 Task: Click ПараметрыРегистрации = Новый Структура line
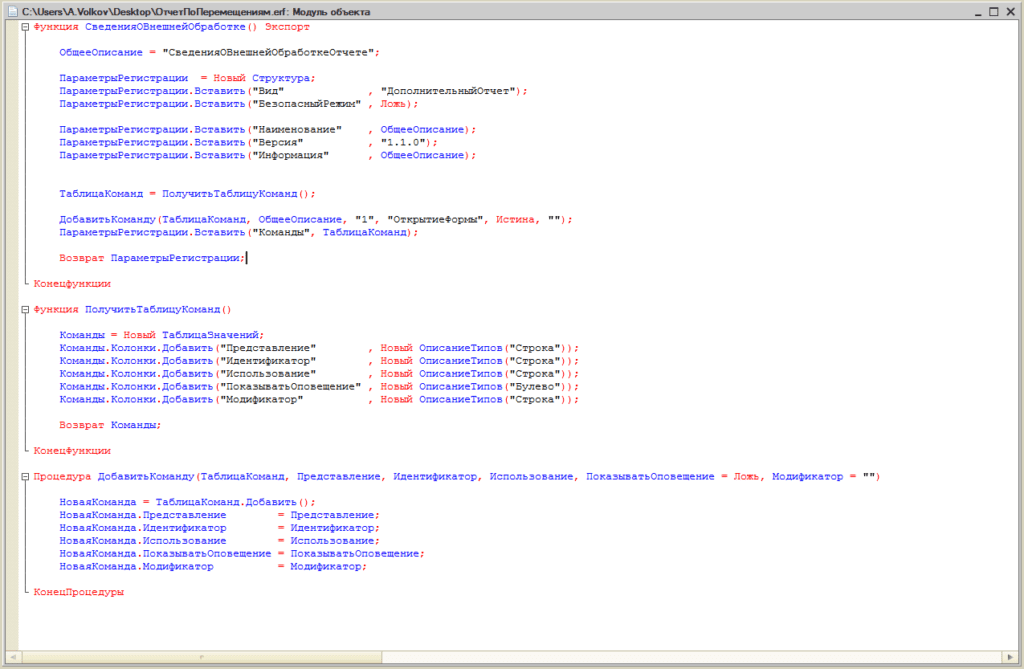(187, 78)
